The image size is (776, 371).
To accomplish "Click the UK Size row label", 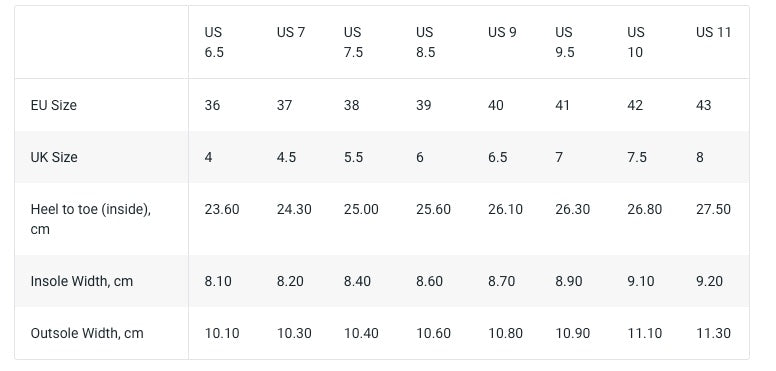I will [54, 157].
